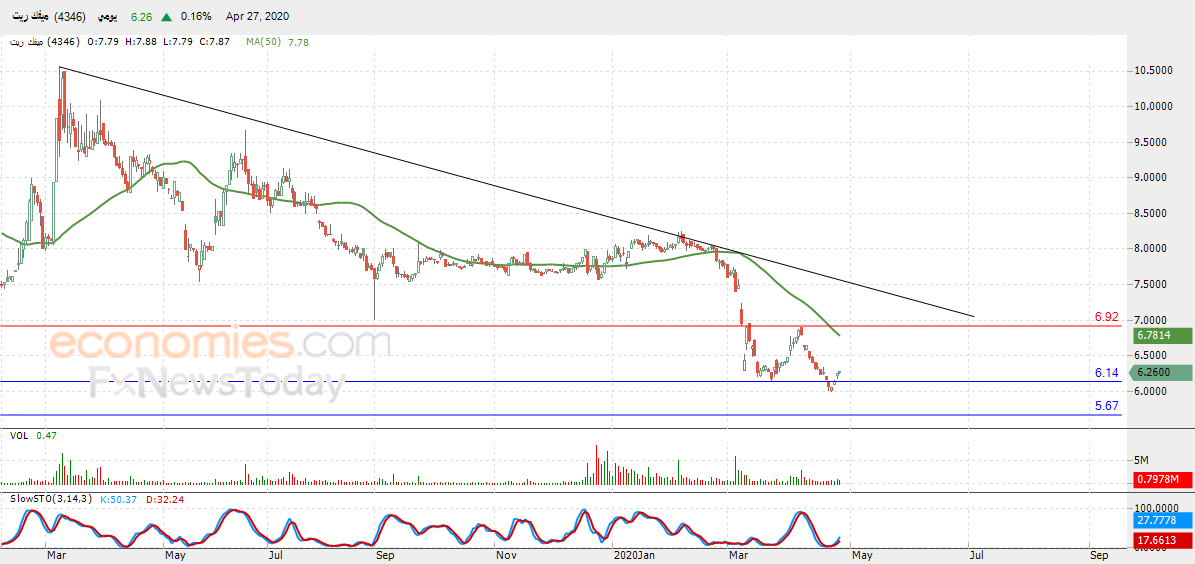Click the 10.5000 price axis label
The height and width of the screenshot is (564, 1195).
pyautogui.click(x=1155, y=71)
